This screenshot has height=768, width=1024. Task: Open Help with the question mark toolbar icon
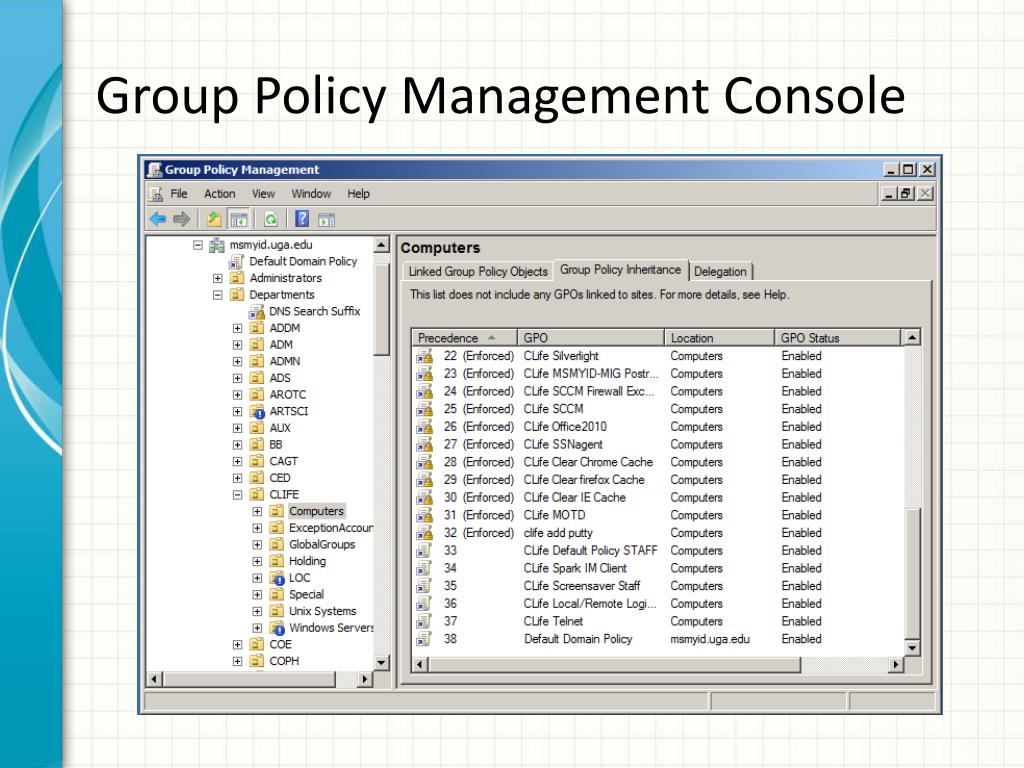point(302,219)
